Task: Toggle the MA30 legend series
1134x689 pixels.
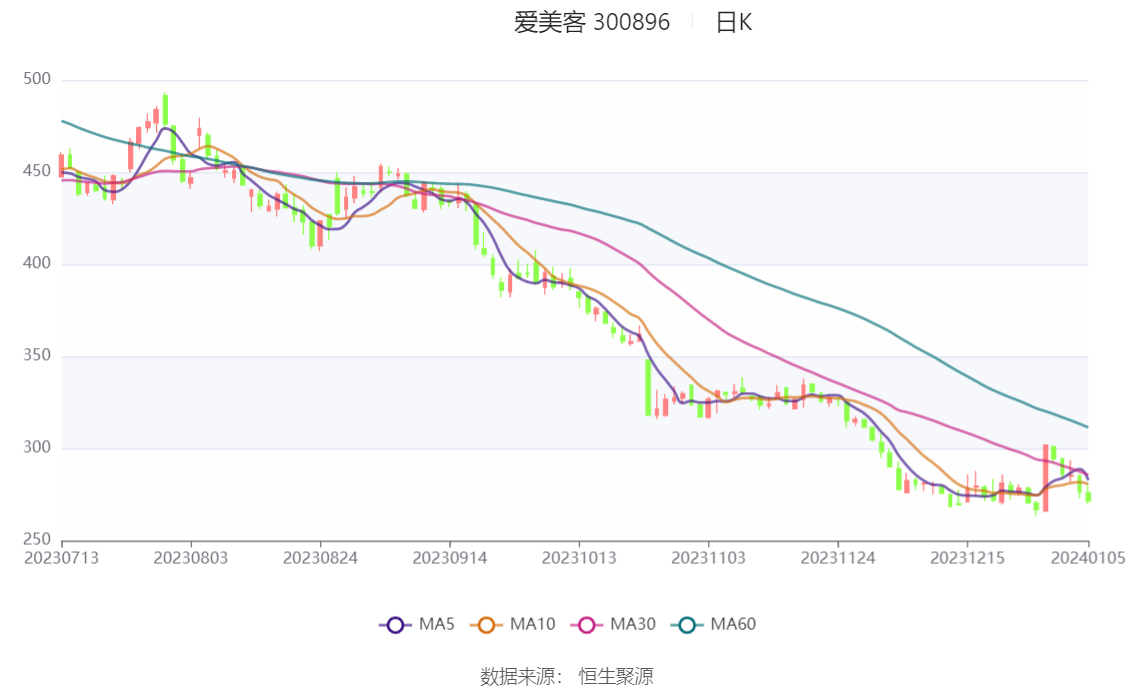Action: pyautogui.click(x=613, y=625)
